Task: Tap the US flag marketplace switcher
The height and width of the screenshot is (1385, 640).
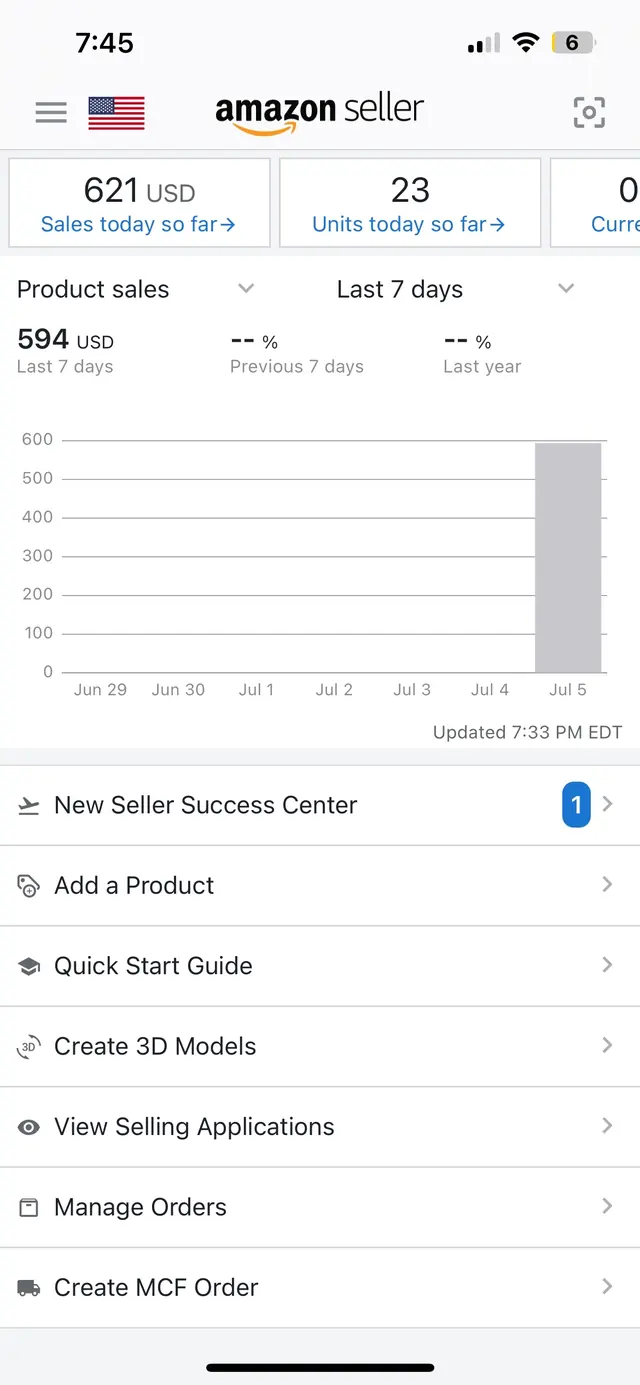Action: click(x=116, y=113)
